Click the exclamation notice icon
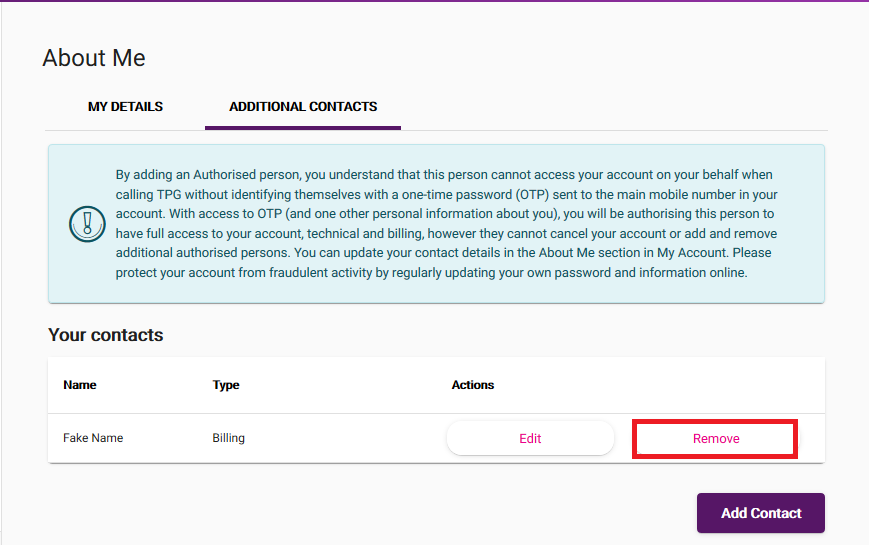 click(x=87, y=223)
